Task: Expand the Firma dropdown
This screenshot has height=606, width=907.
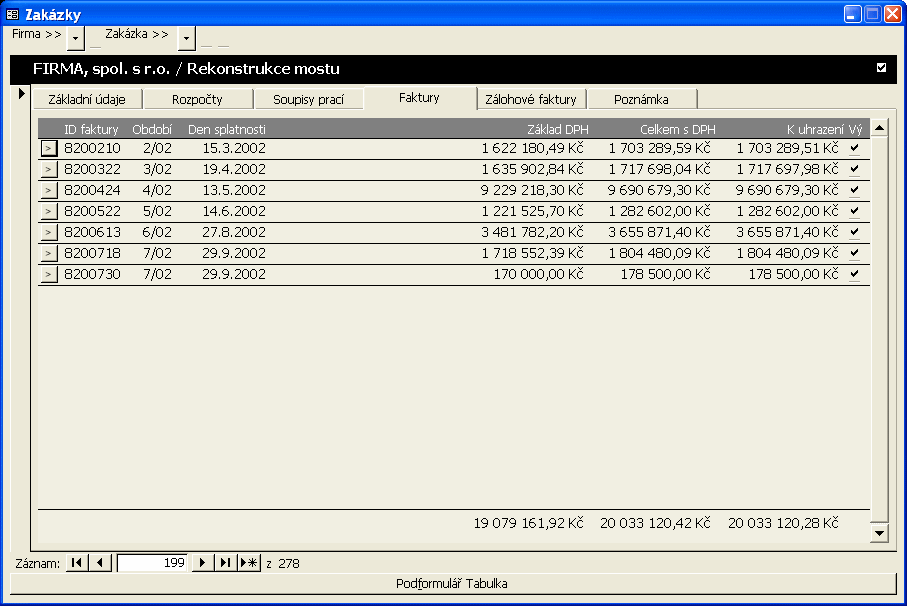Action: [76, 38]
